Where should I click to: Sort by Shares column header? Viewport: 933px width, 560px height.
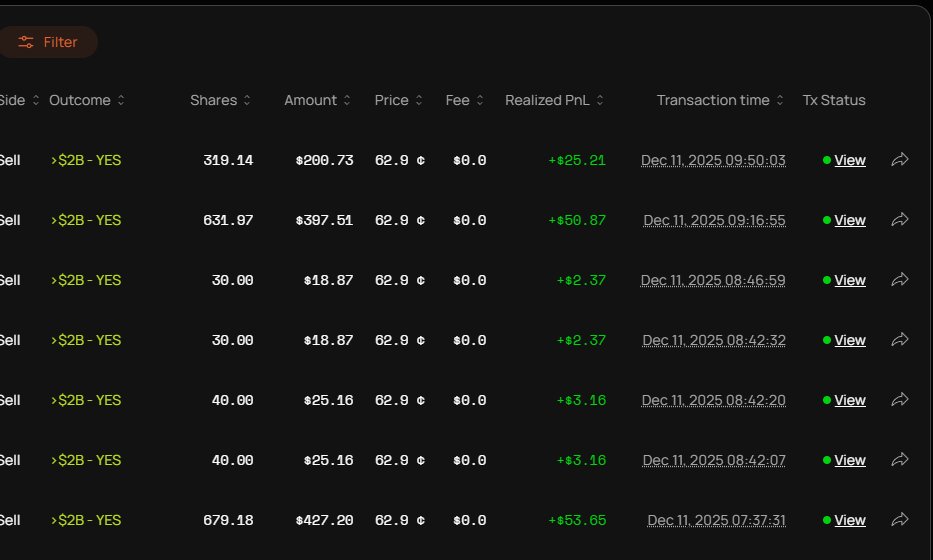[221, 101]
